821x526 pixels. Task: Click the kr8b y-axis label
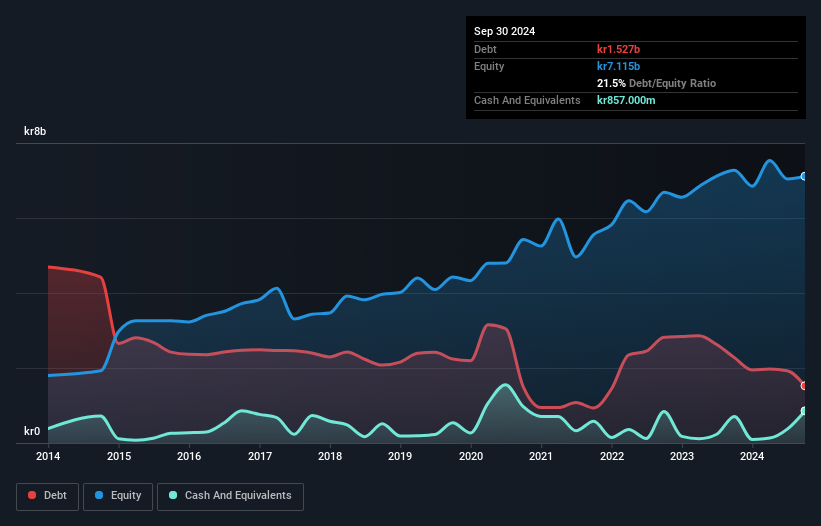point(35,131)
